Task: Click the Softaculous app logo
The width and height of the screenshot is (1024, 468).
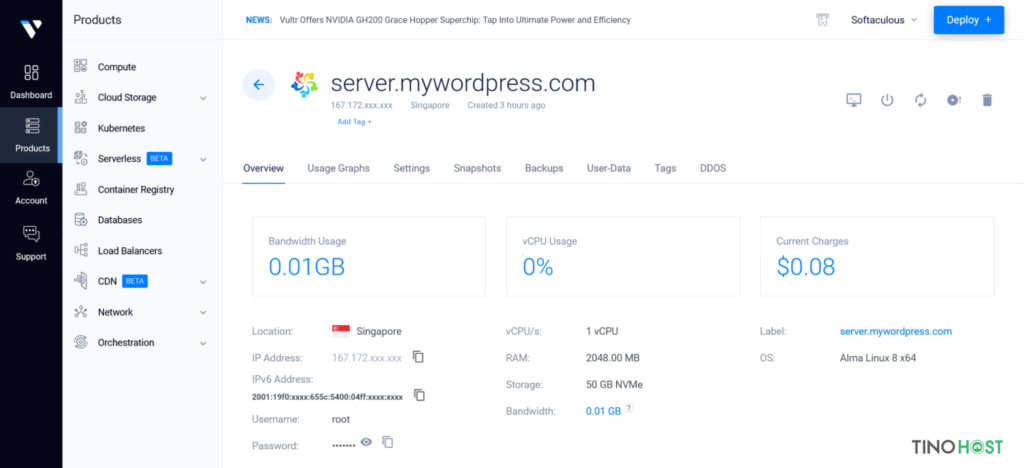Action: point(304,85)
